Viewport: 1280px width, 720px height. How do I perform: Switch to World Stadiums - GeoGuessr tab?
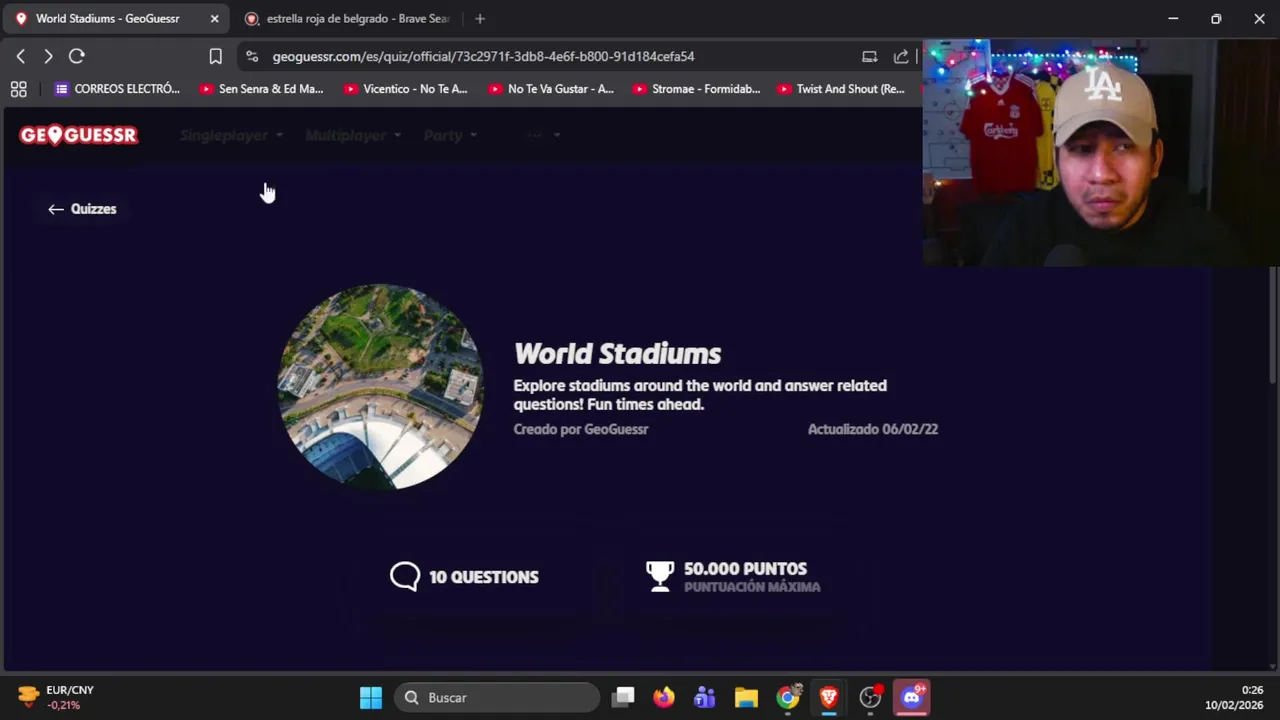[117, 19]
